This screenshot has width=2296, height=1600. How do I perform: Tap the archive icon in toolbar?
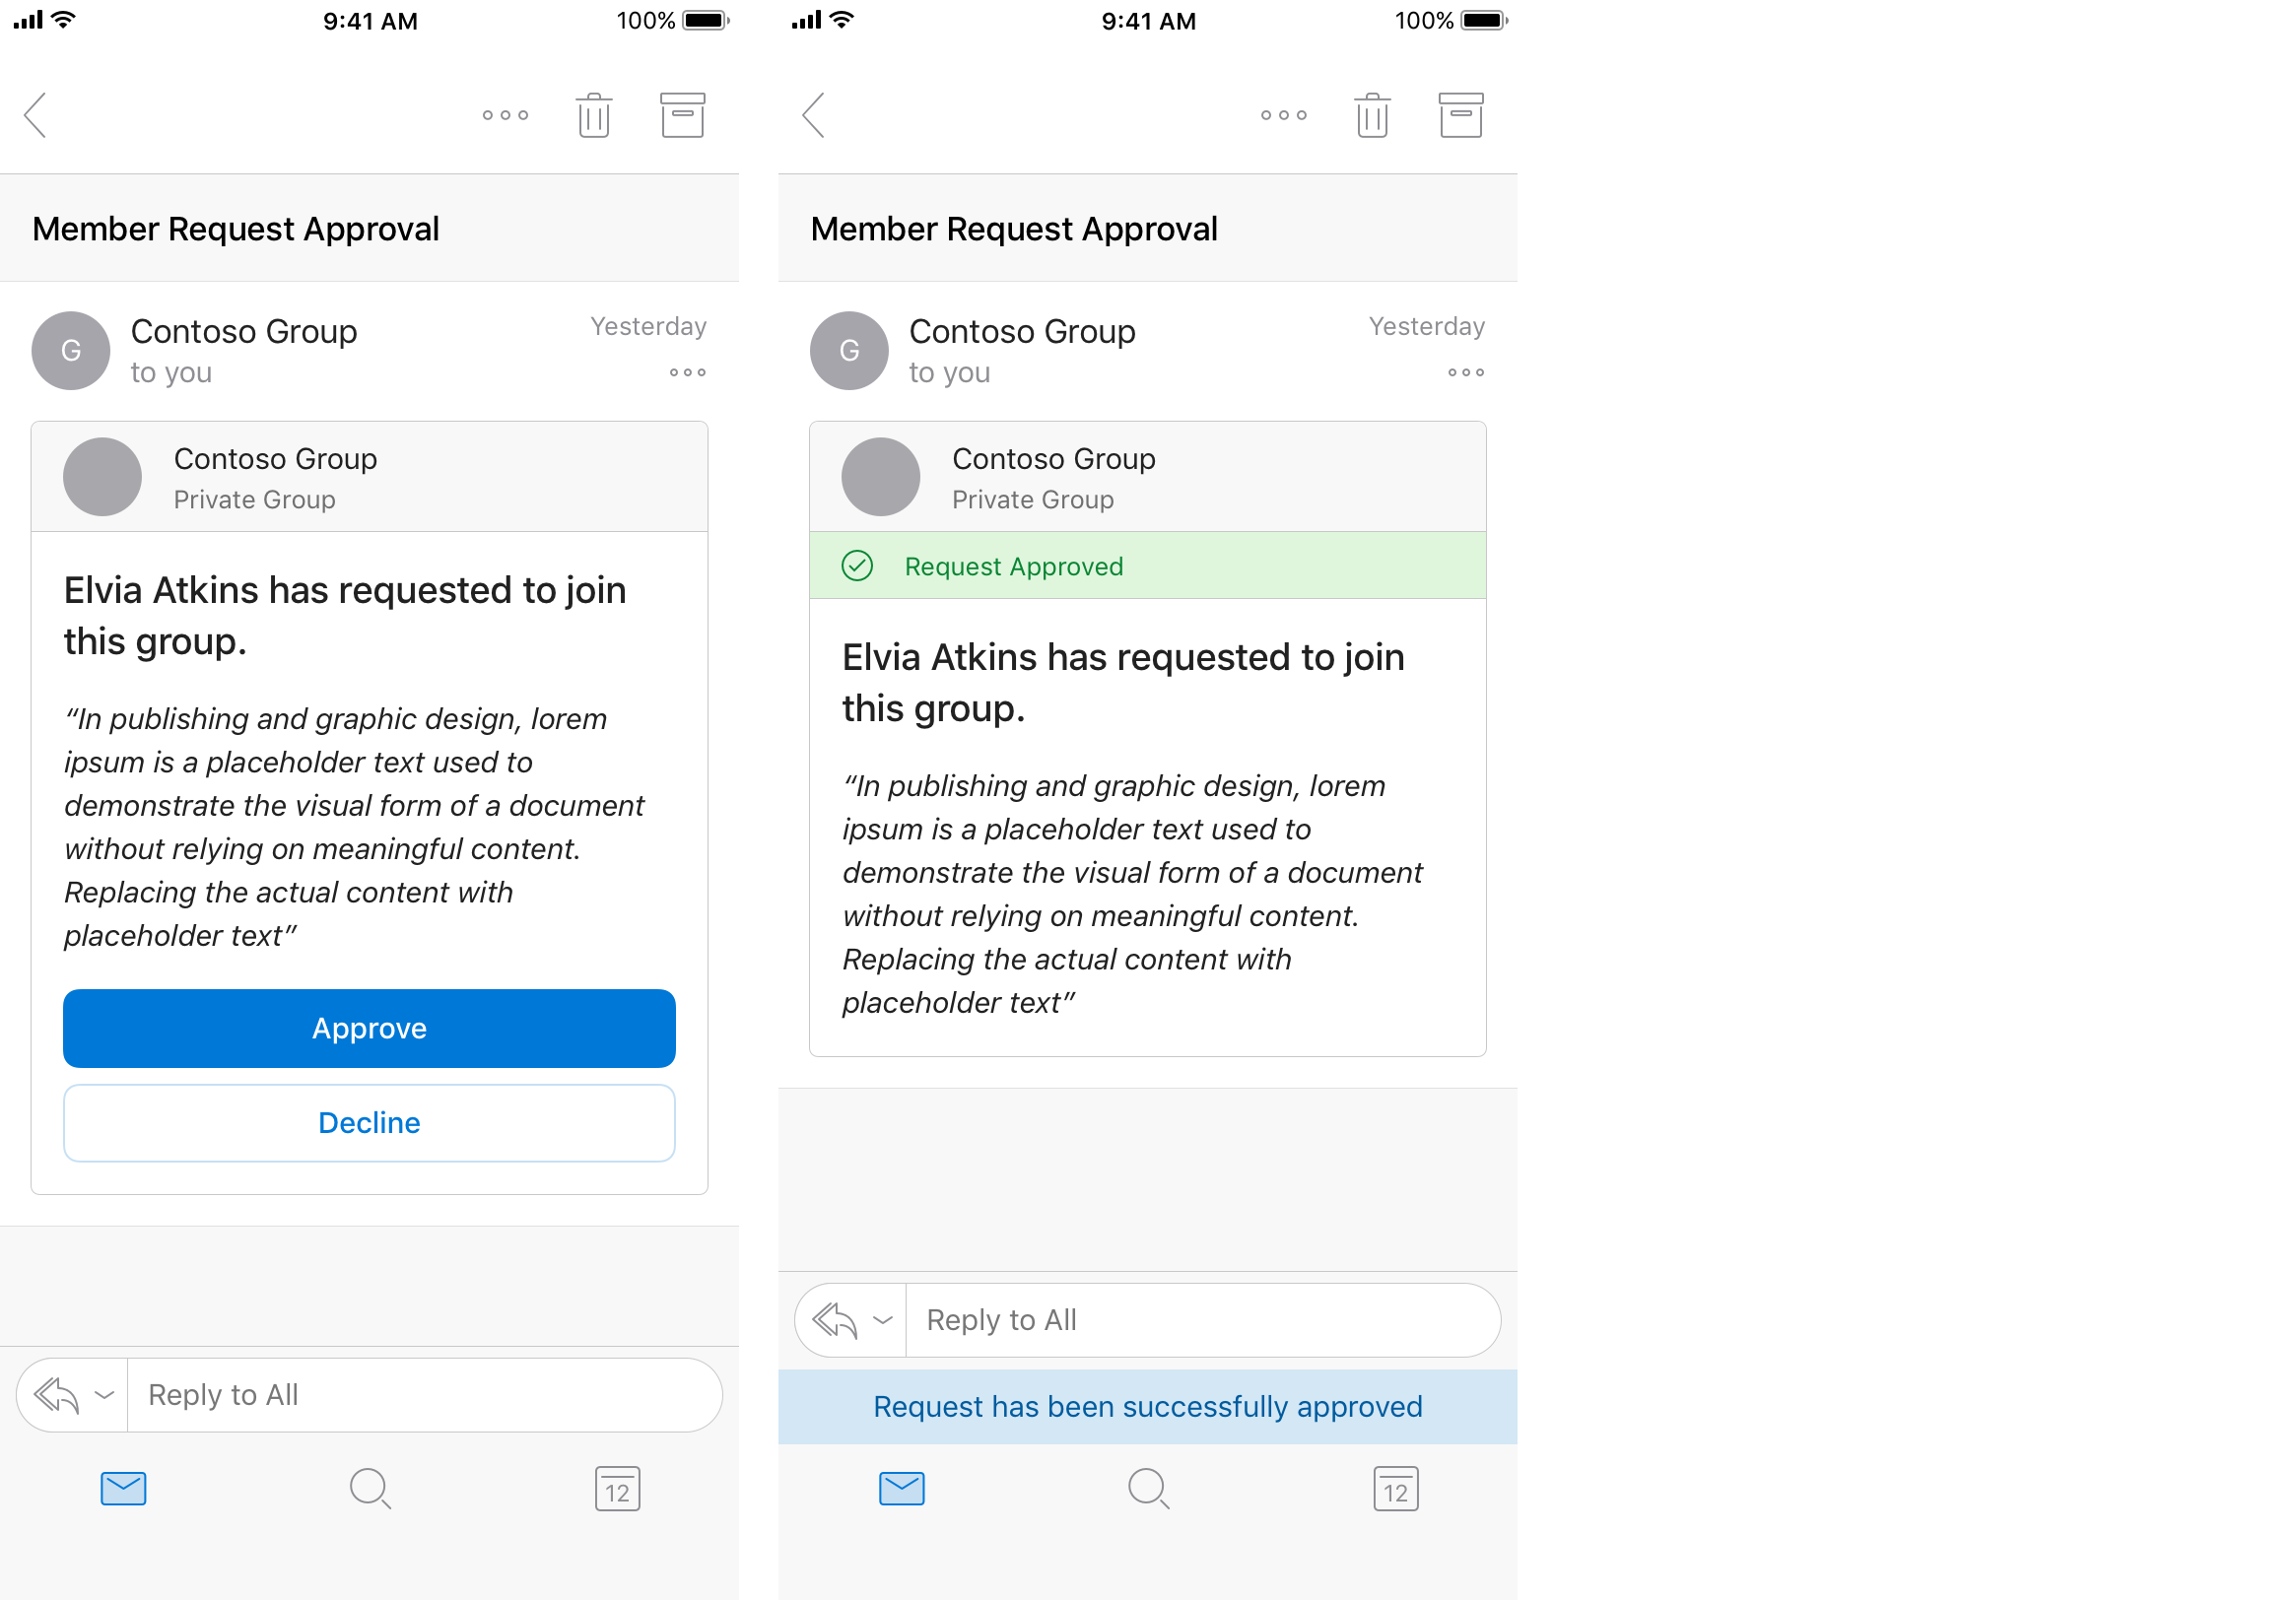[x=686, y=113]
